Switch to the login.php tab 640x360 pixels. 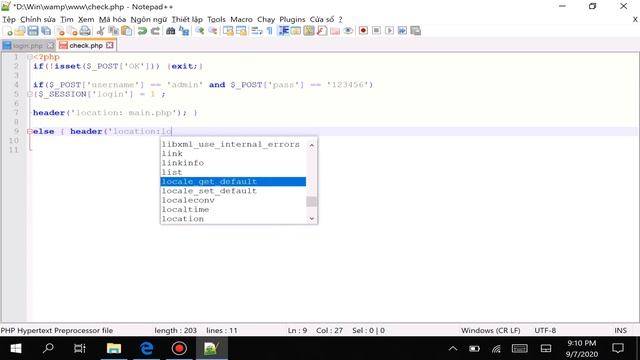(27, 45)
